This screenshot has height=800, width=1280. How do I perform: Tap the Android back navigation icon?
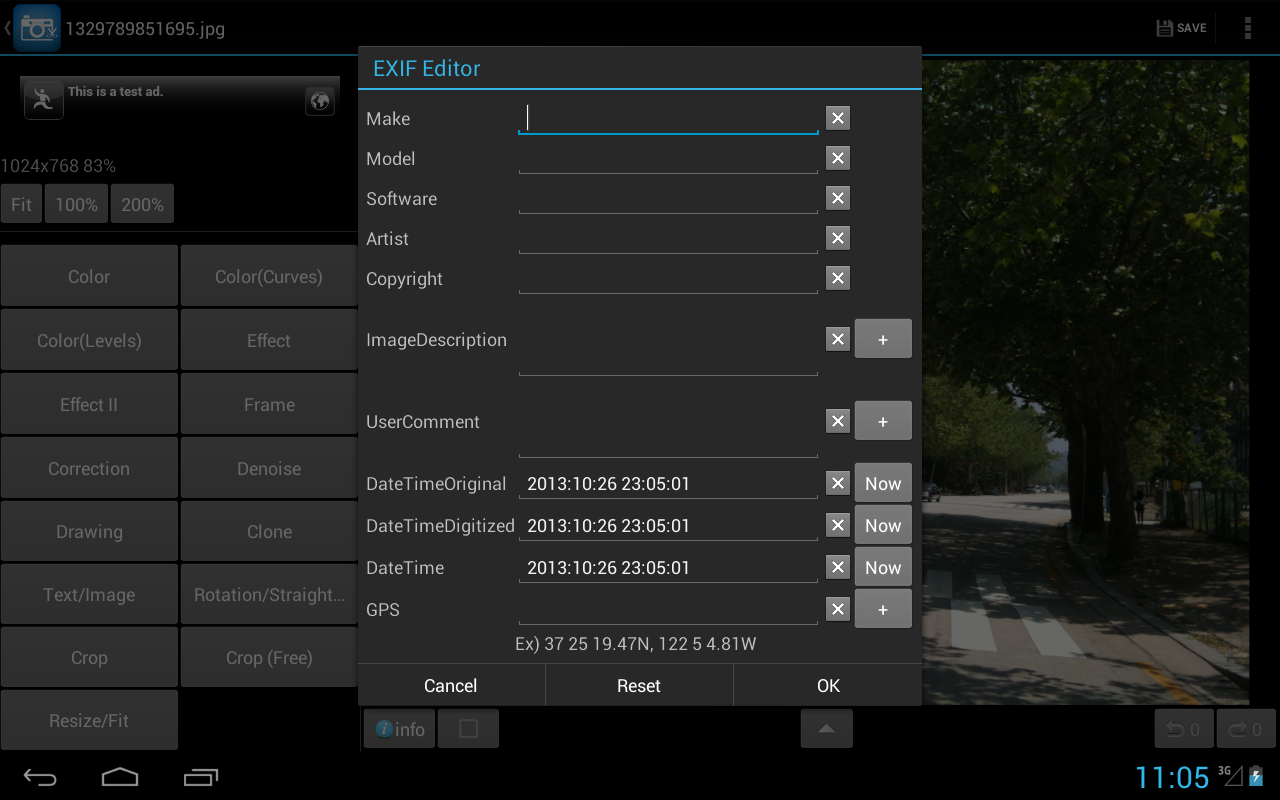coord(40,777)
